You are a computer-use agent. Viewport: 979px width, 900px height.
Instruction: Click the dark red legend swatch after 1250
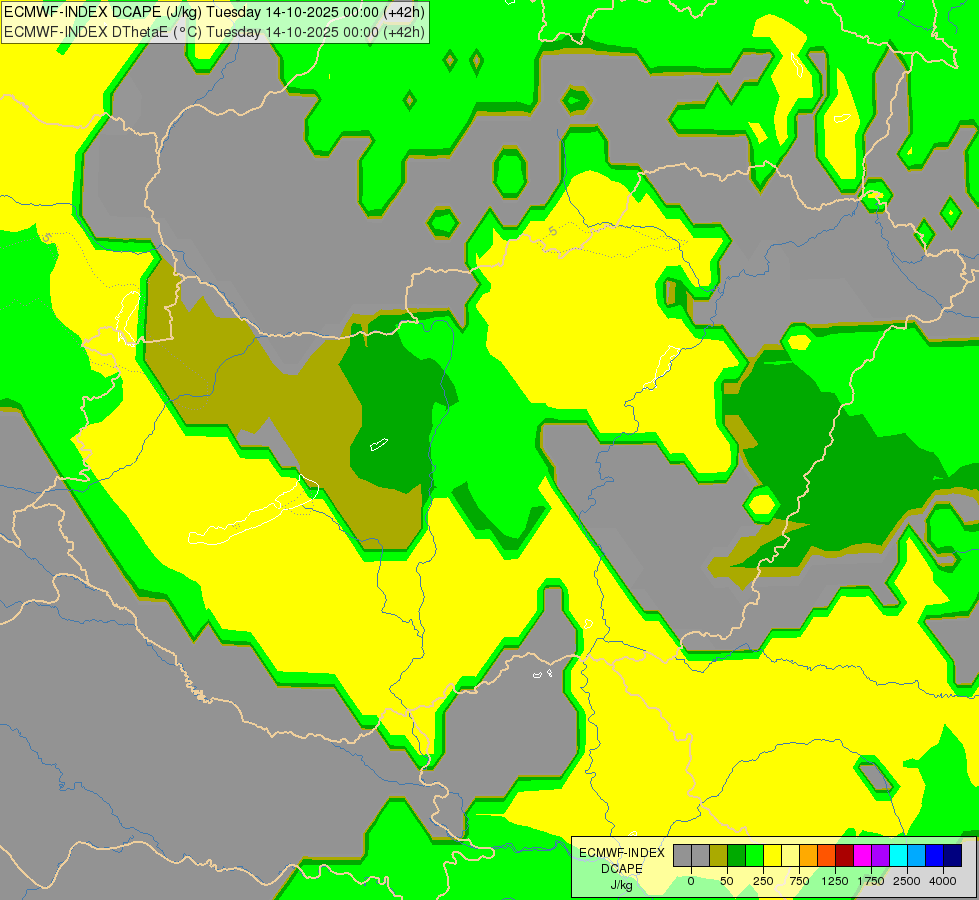pos(845,855)
